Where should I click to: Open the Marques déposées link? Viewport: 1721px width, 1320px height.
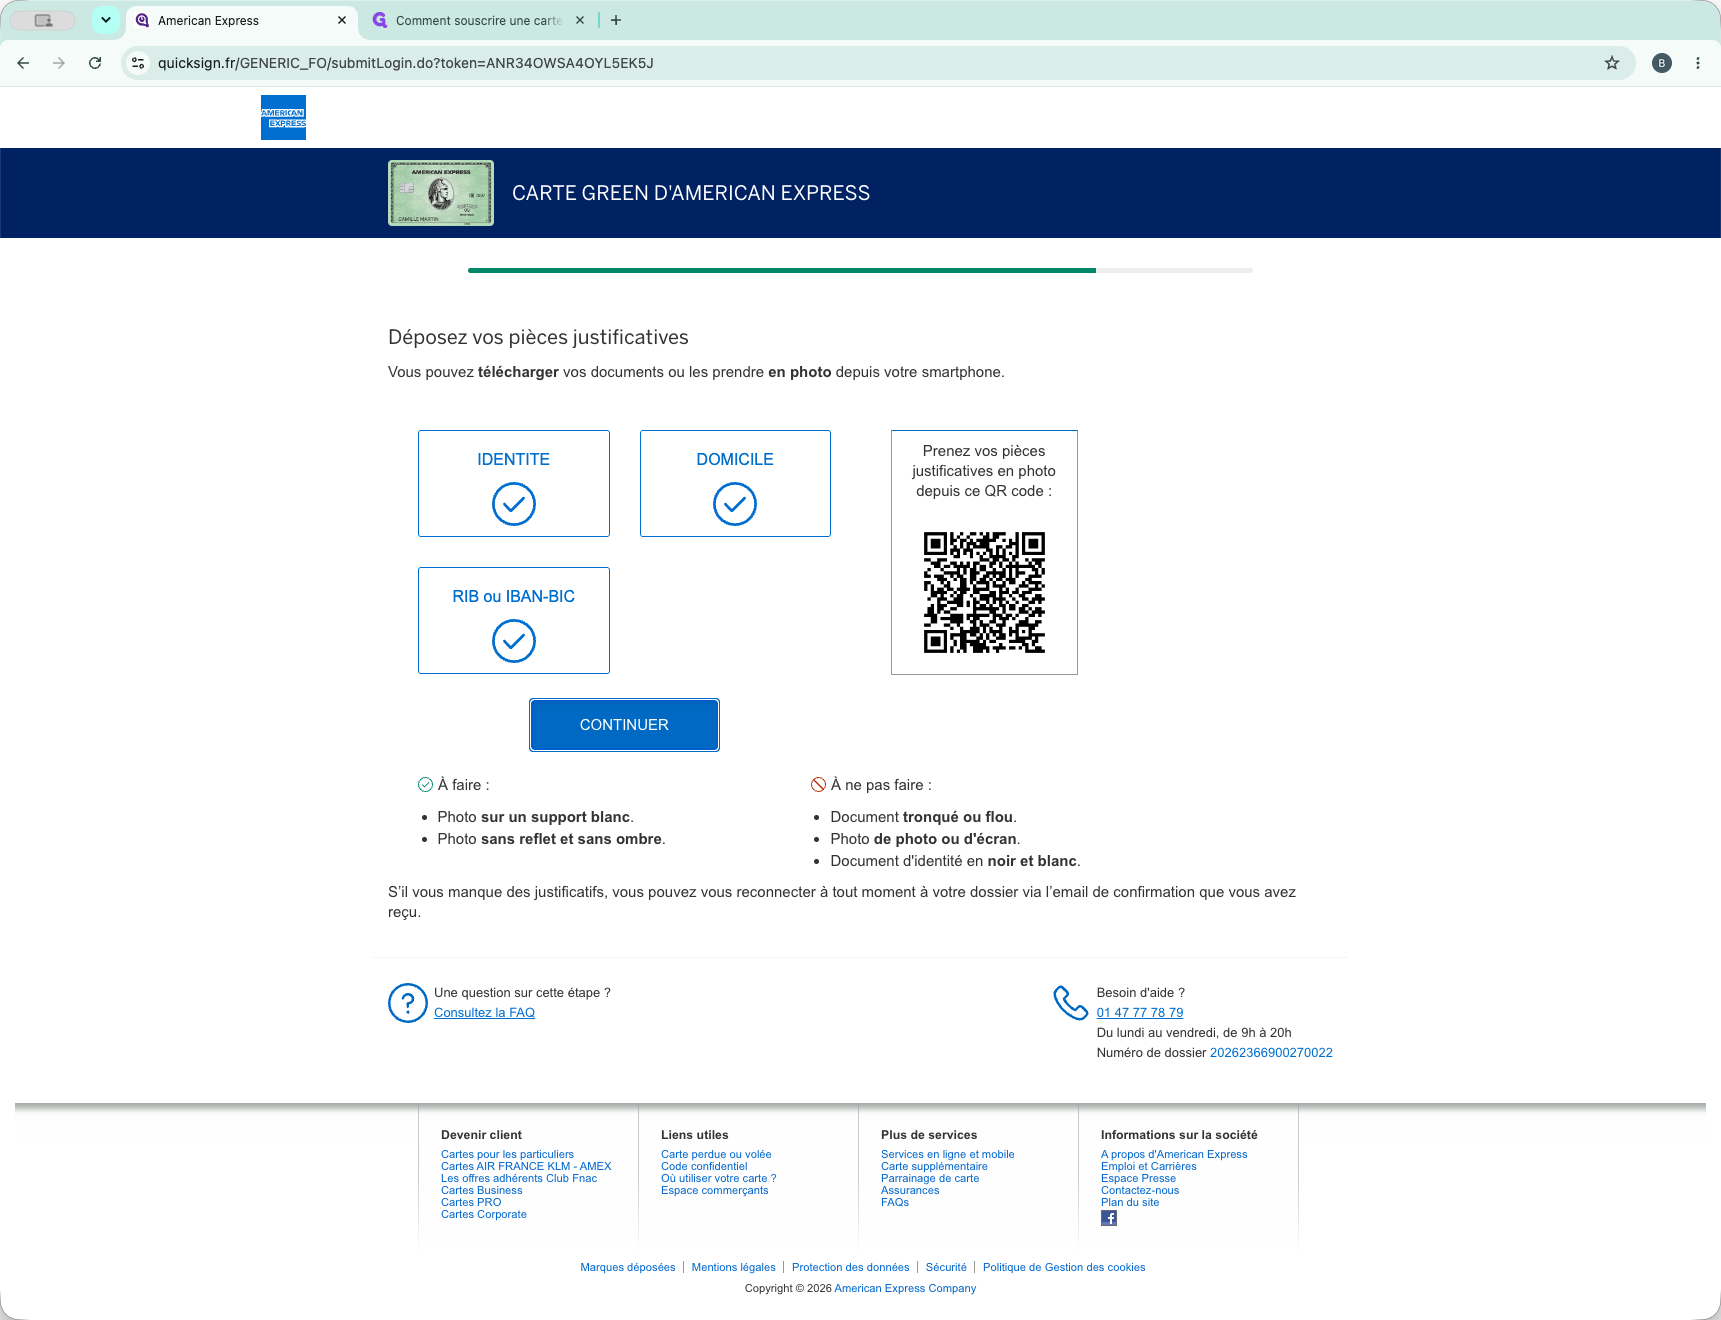[628, 1267]
